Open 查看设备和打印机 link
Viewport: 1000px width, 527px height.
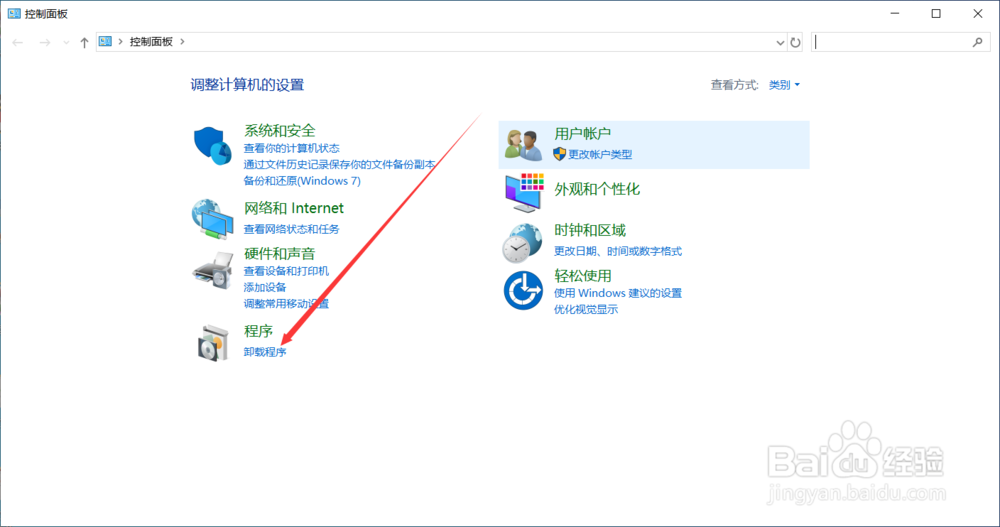pos(286,271)
